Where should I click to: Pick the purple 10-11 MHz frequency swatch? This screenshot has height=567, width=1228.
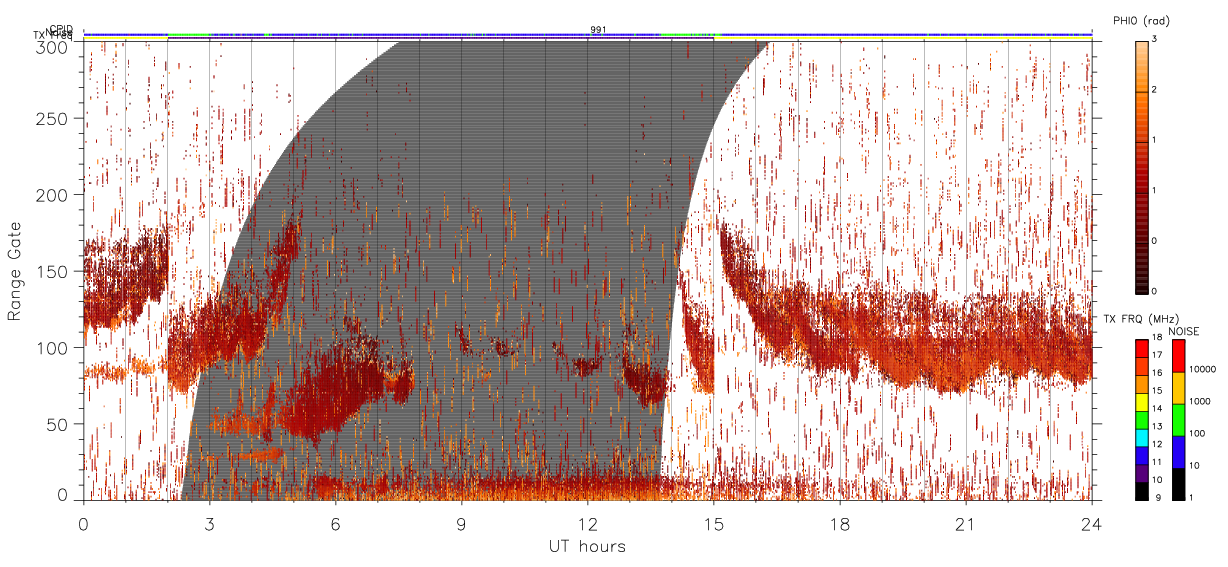coord(1140,473)
